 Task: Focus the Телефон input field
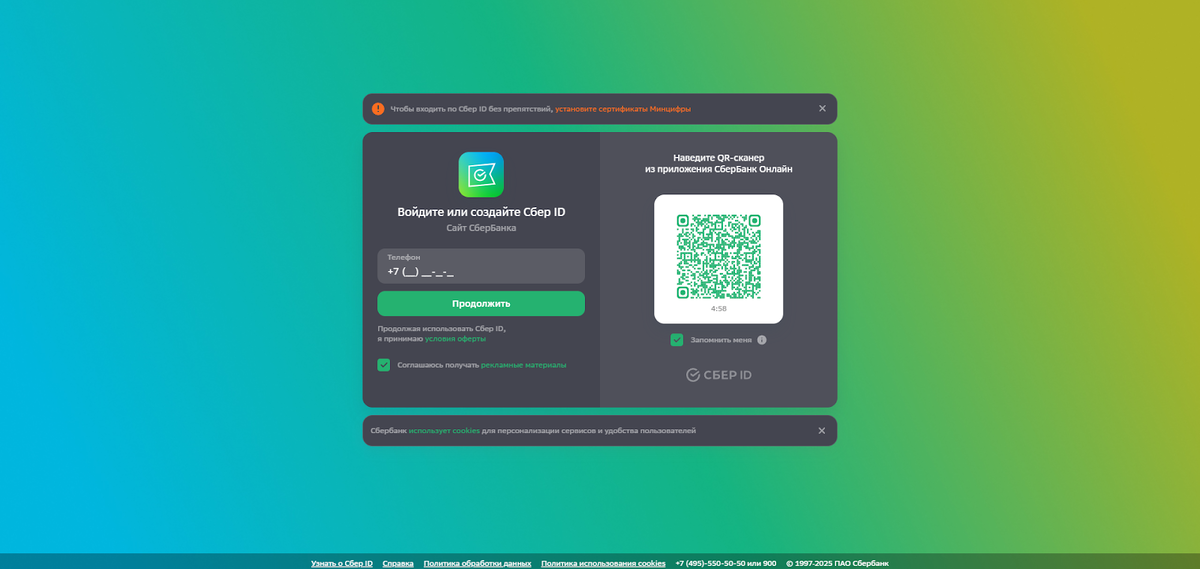481,266
